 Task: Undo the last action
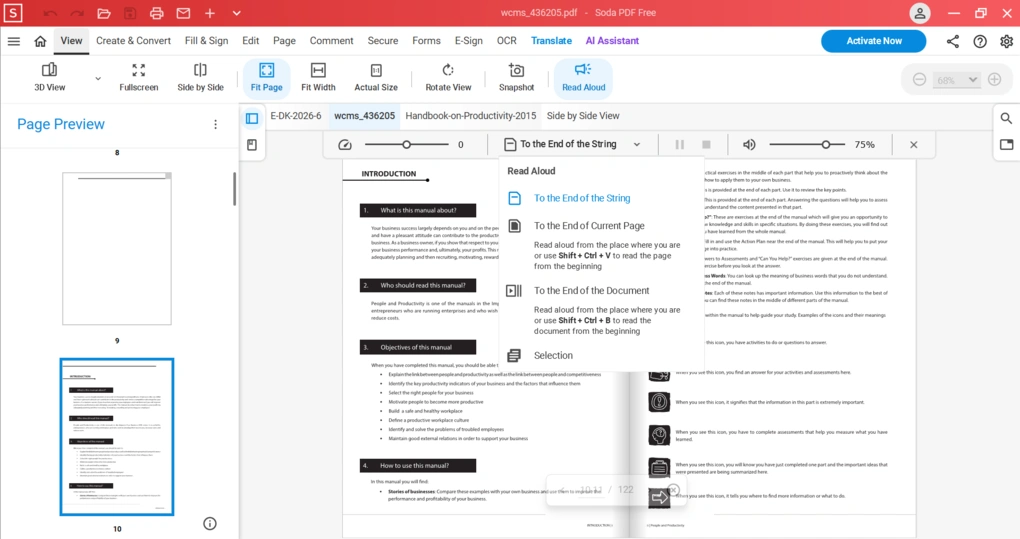click(50, 13)
